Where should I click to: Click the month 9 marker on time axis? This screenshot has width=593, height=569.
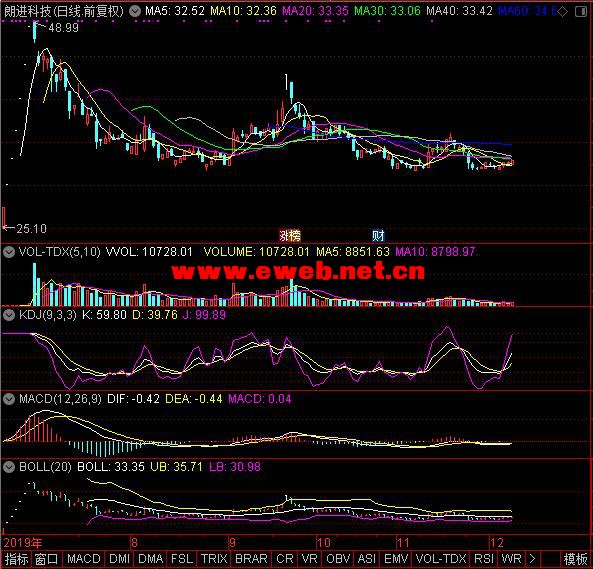[x=232, y=543]
